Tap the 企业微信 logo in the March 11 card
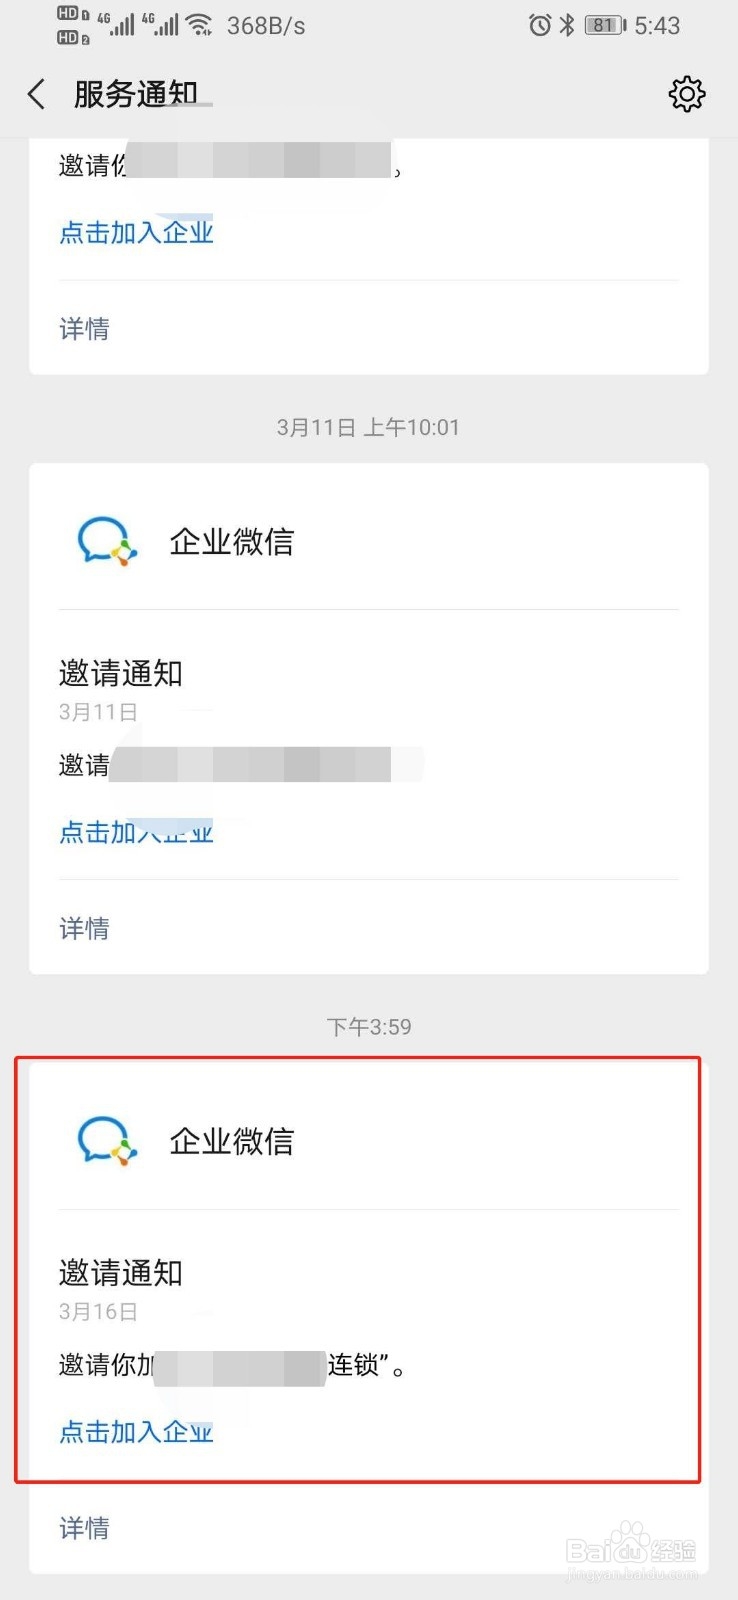738x1600 pixels. point(107,541)
